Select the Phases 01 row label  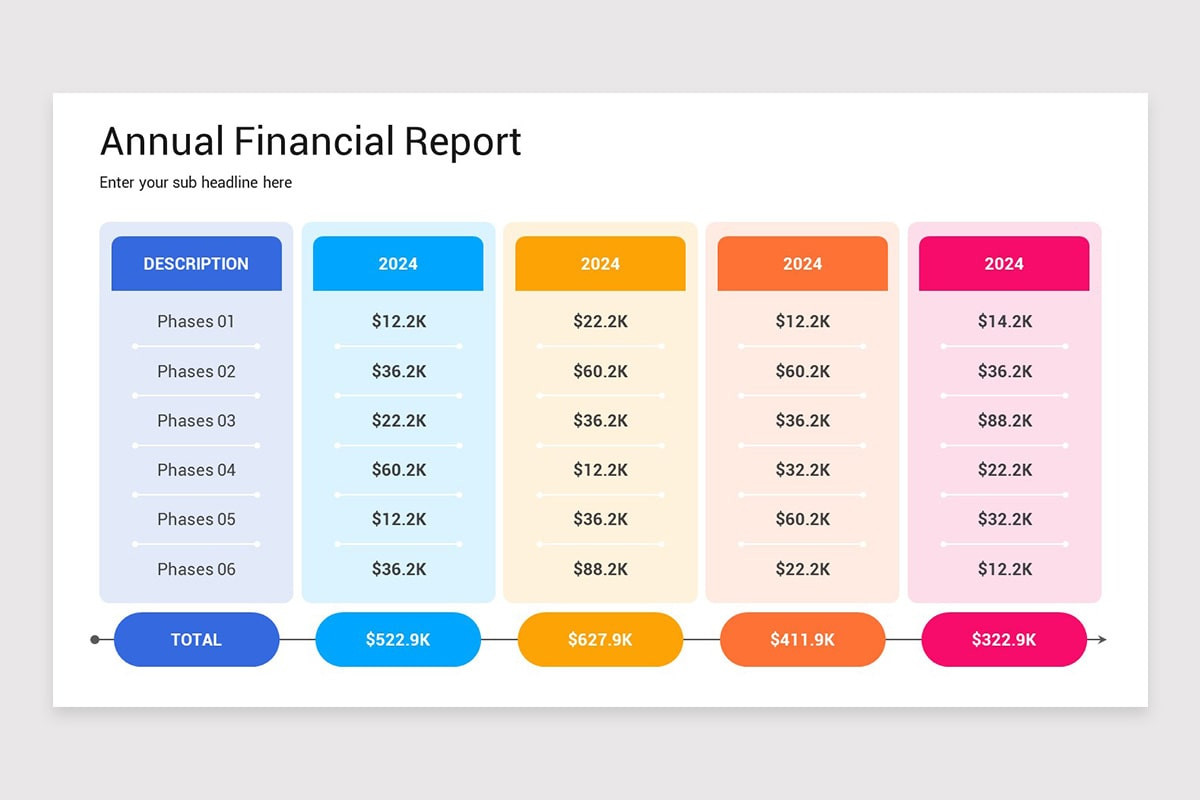tap(196, 321)
